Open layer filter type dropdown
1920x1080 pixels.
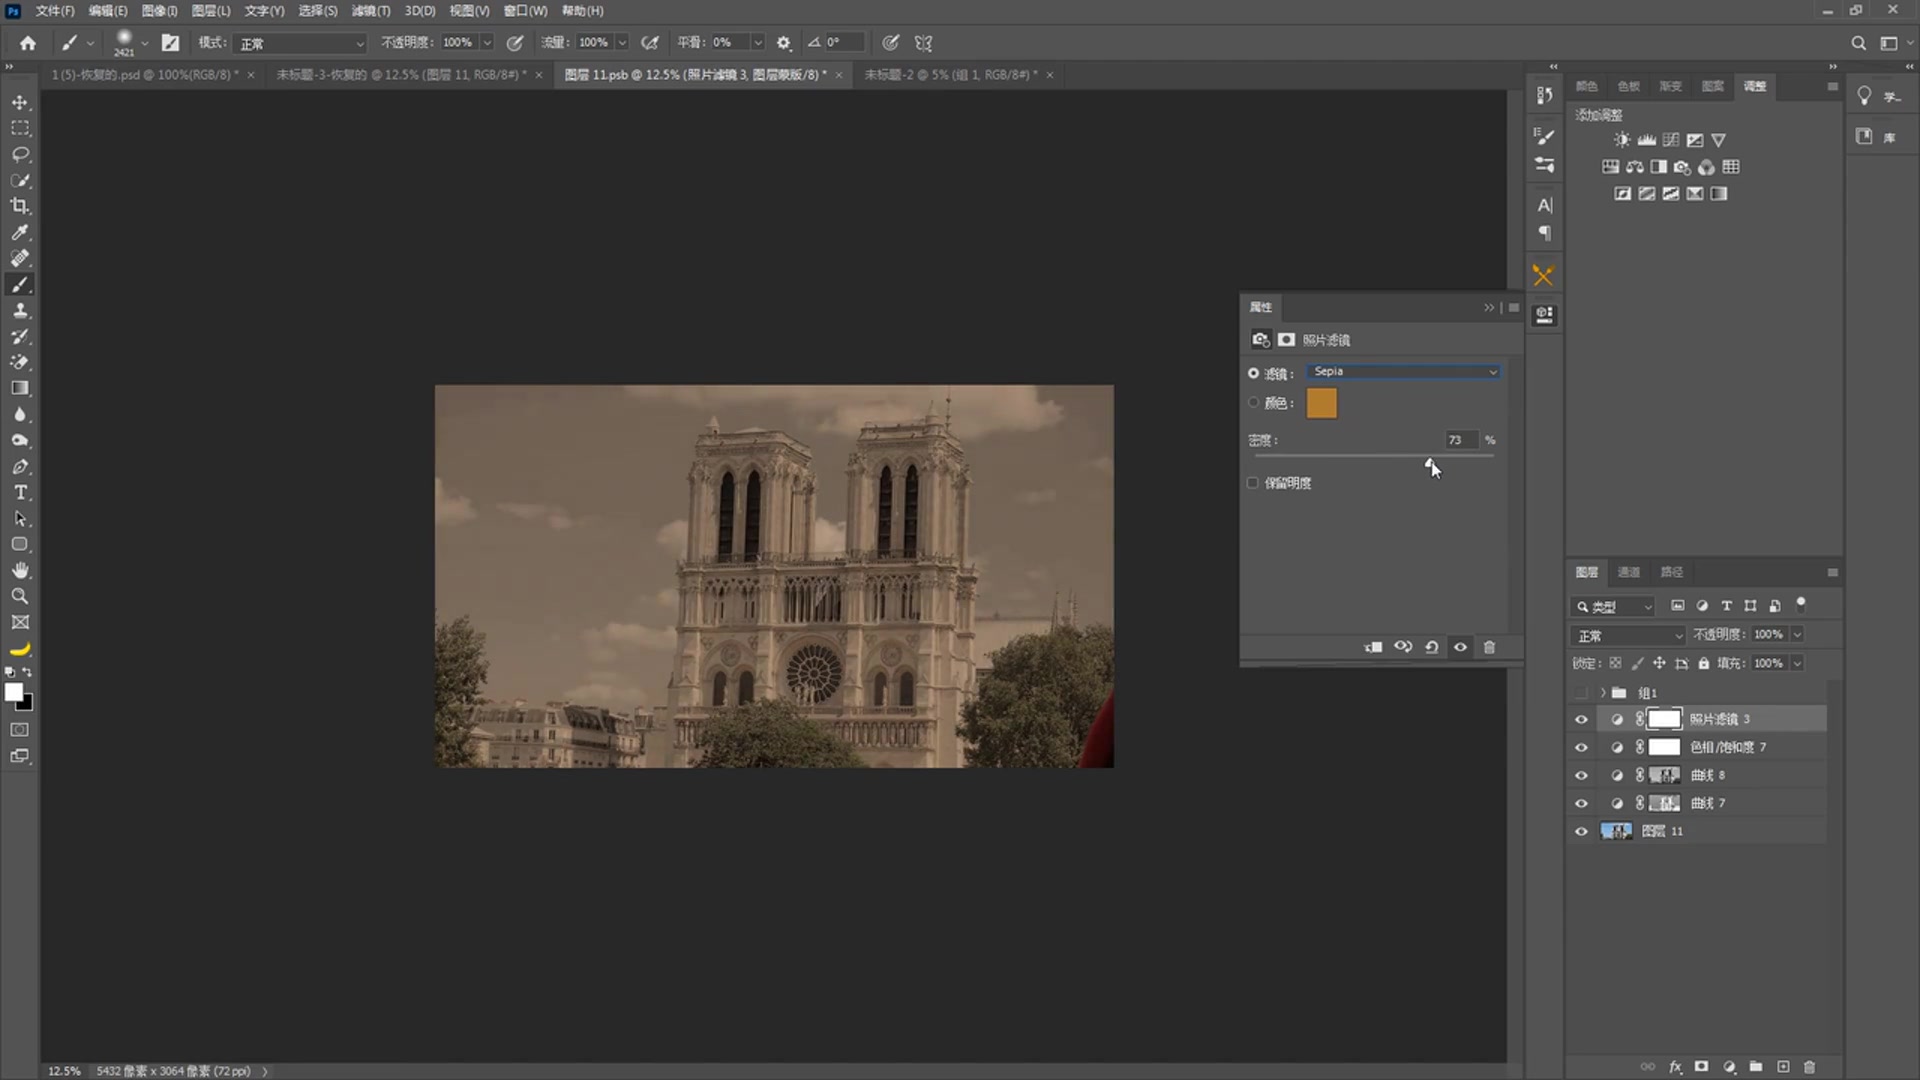pos(1613,607)
